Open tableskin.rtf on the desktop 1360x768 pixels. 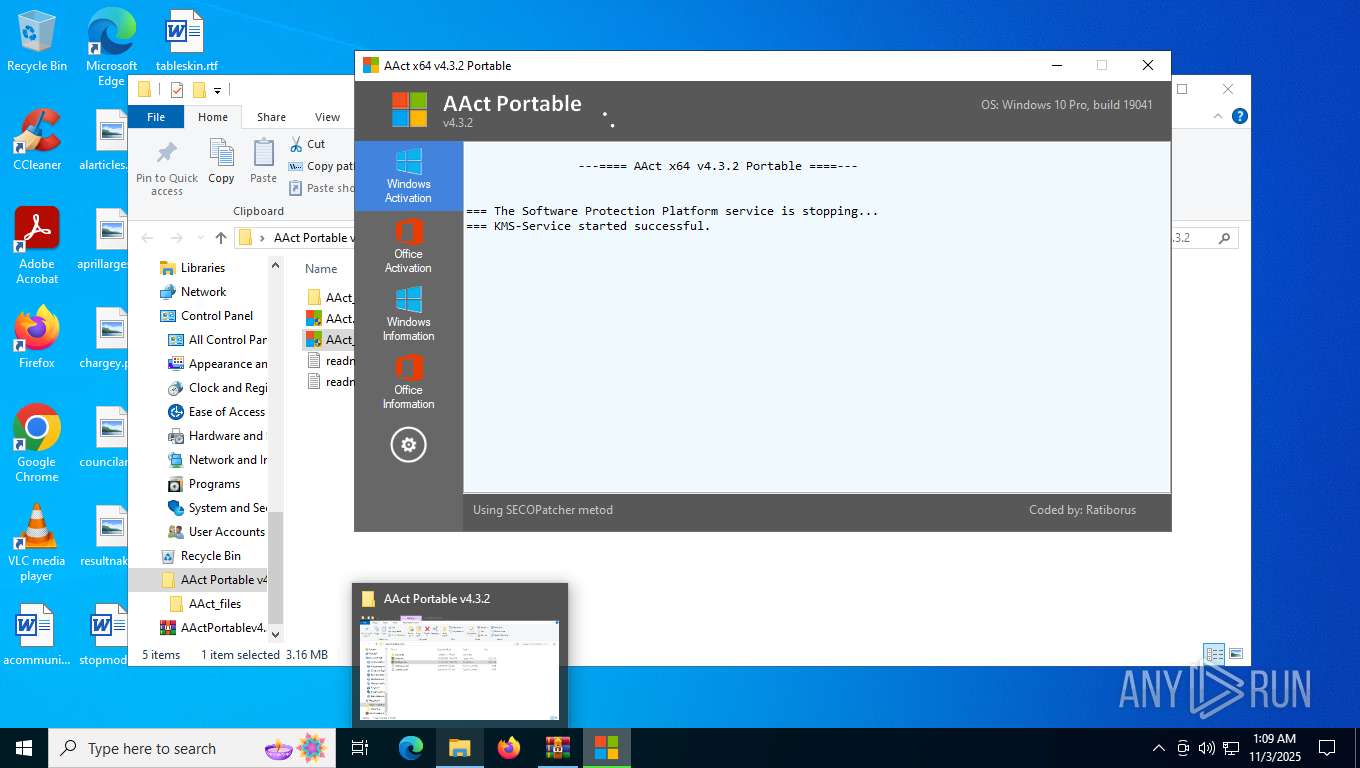point(186,41)
